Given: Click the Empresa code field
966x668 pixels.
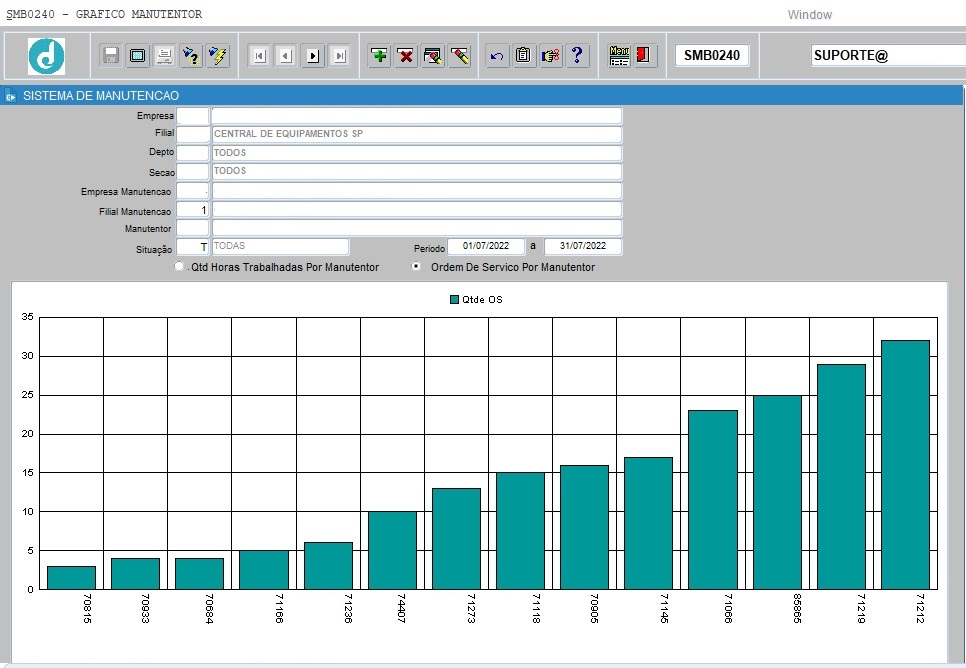Looking at the screenshot, I should click(x=193, y=116).
